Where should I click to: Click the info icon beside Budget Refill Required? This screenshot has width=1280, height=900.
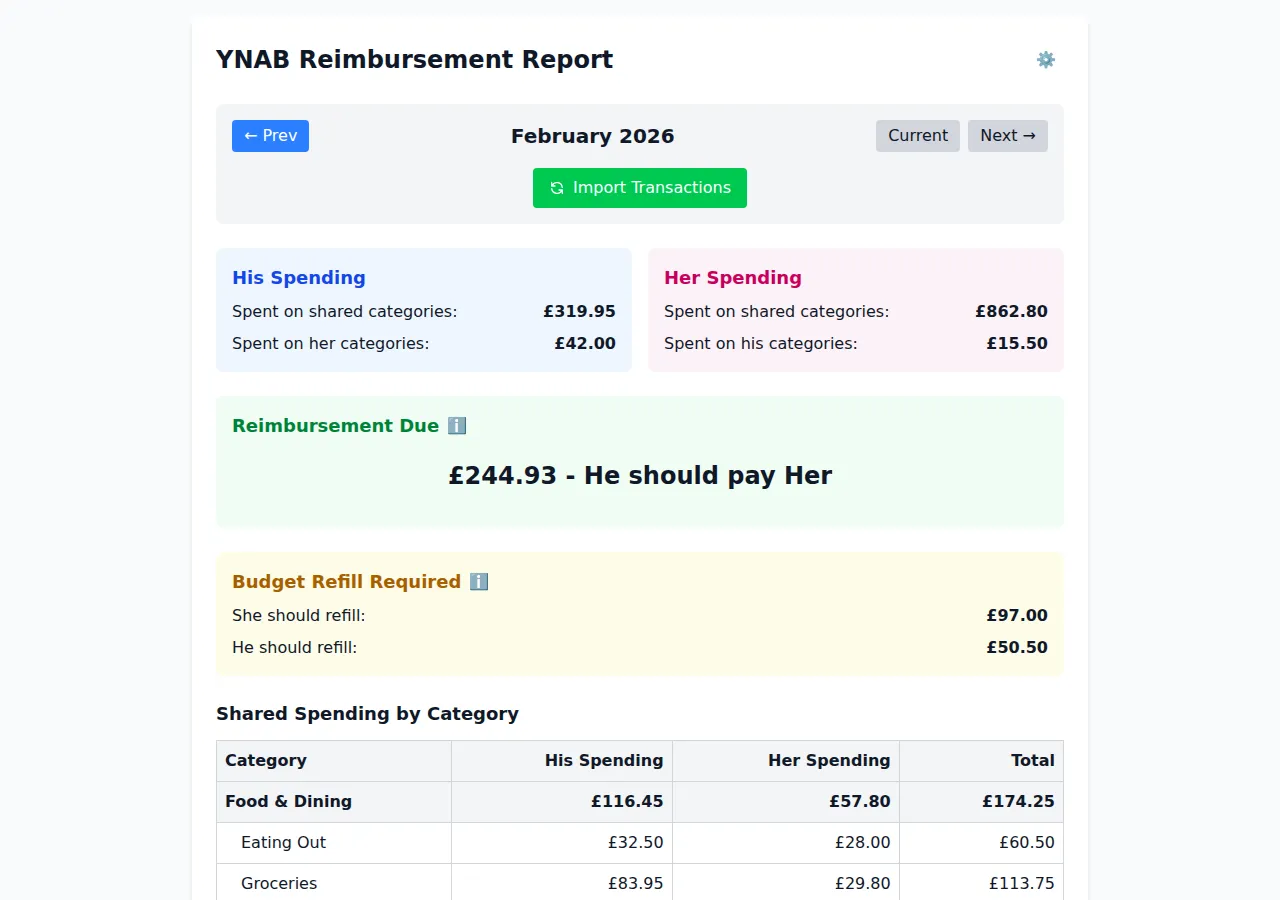pyautogui.click(x=478, y=581)
